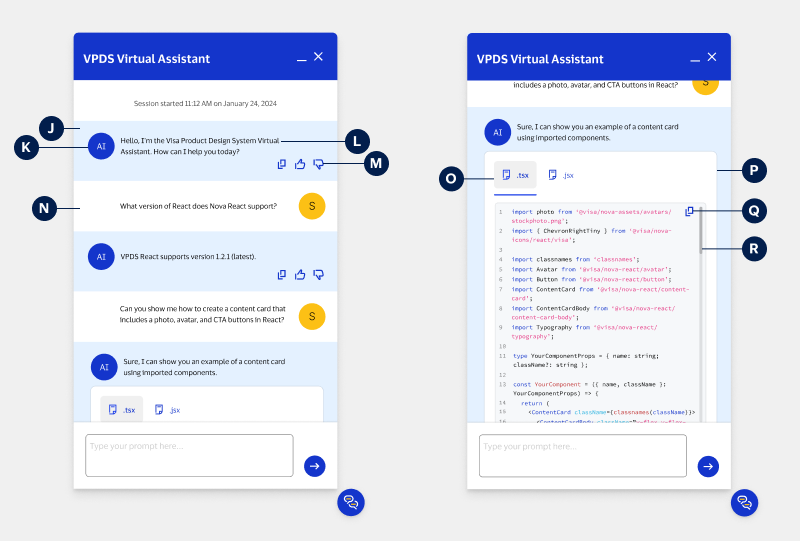Click the S avatar beside the content card question
This screenshot has height=542, width=800.
pos(312,316)
